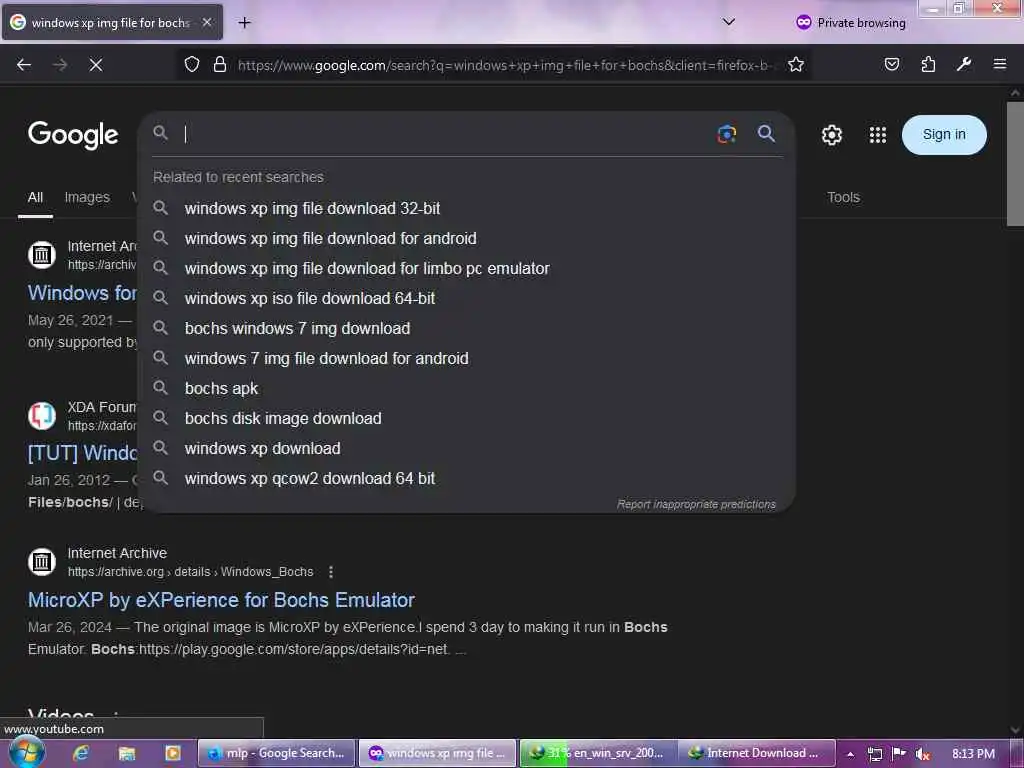1024x768 pixels.
Task: Search by image using Google Lens
Action: click(727, 134)
